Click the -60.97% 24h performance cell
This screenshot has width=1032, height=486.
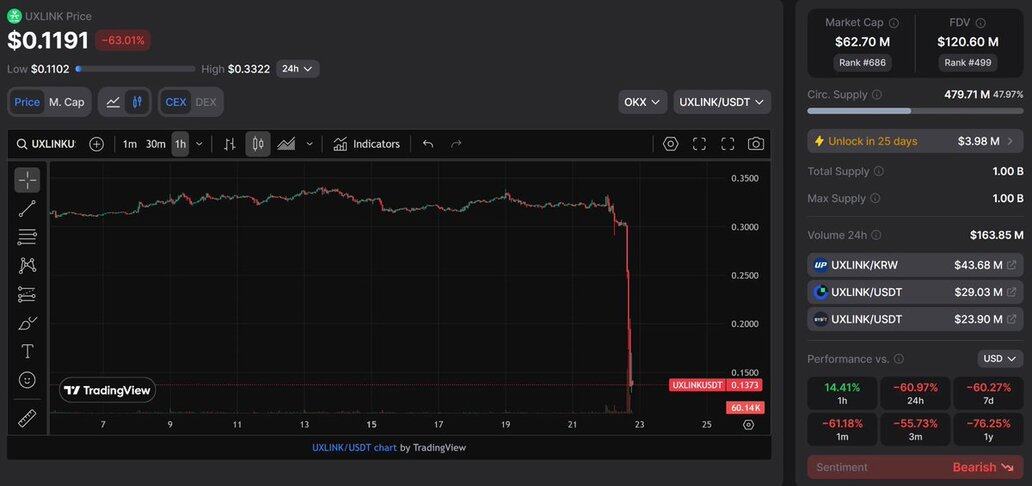click(916, 393)
